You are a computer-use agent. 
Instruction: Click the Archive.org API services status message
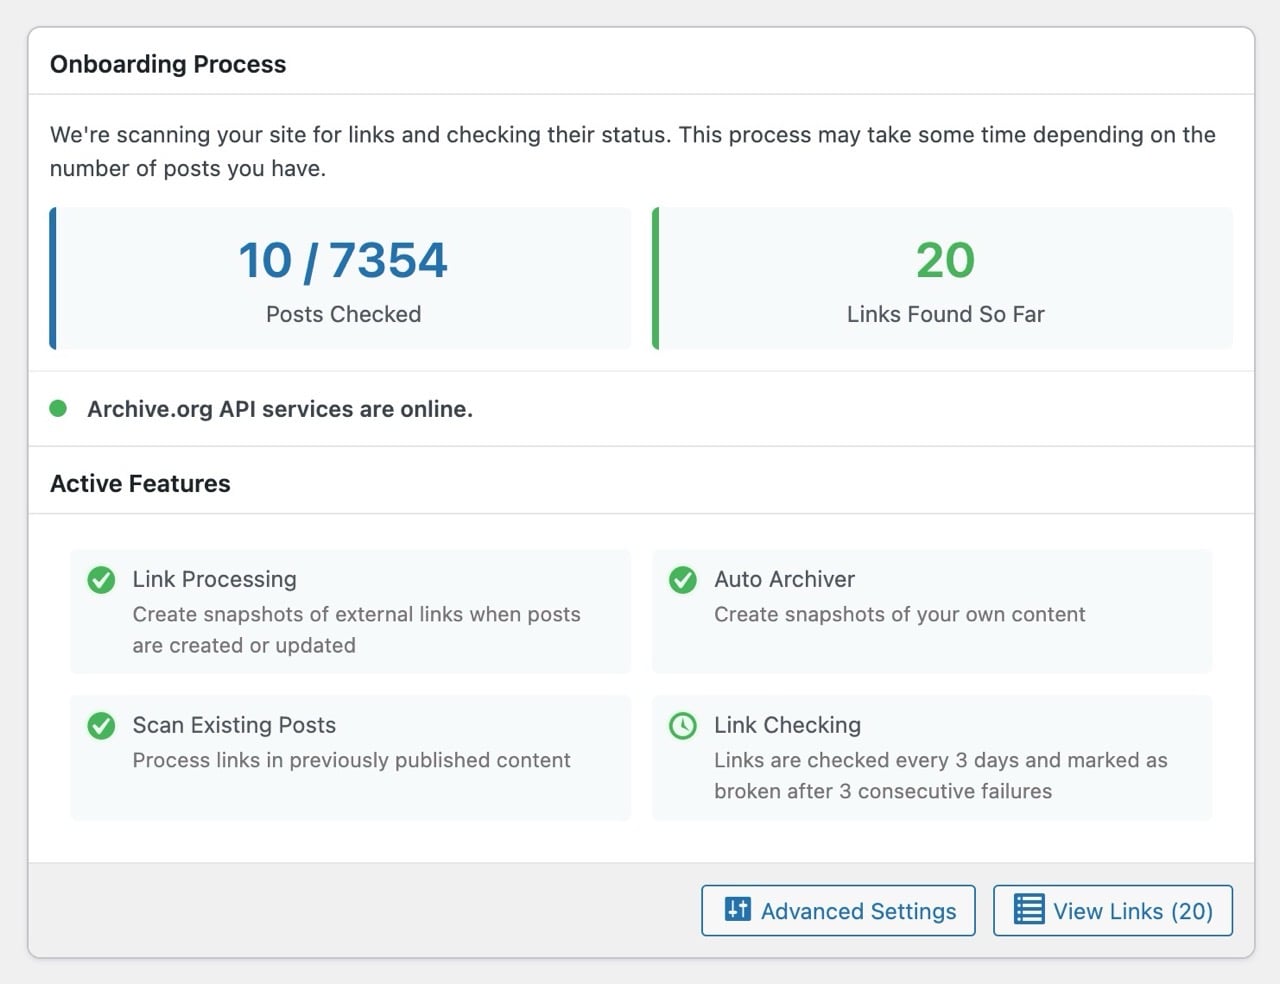click(x=280, y=409)
